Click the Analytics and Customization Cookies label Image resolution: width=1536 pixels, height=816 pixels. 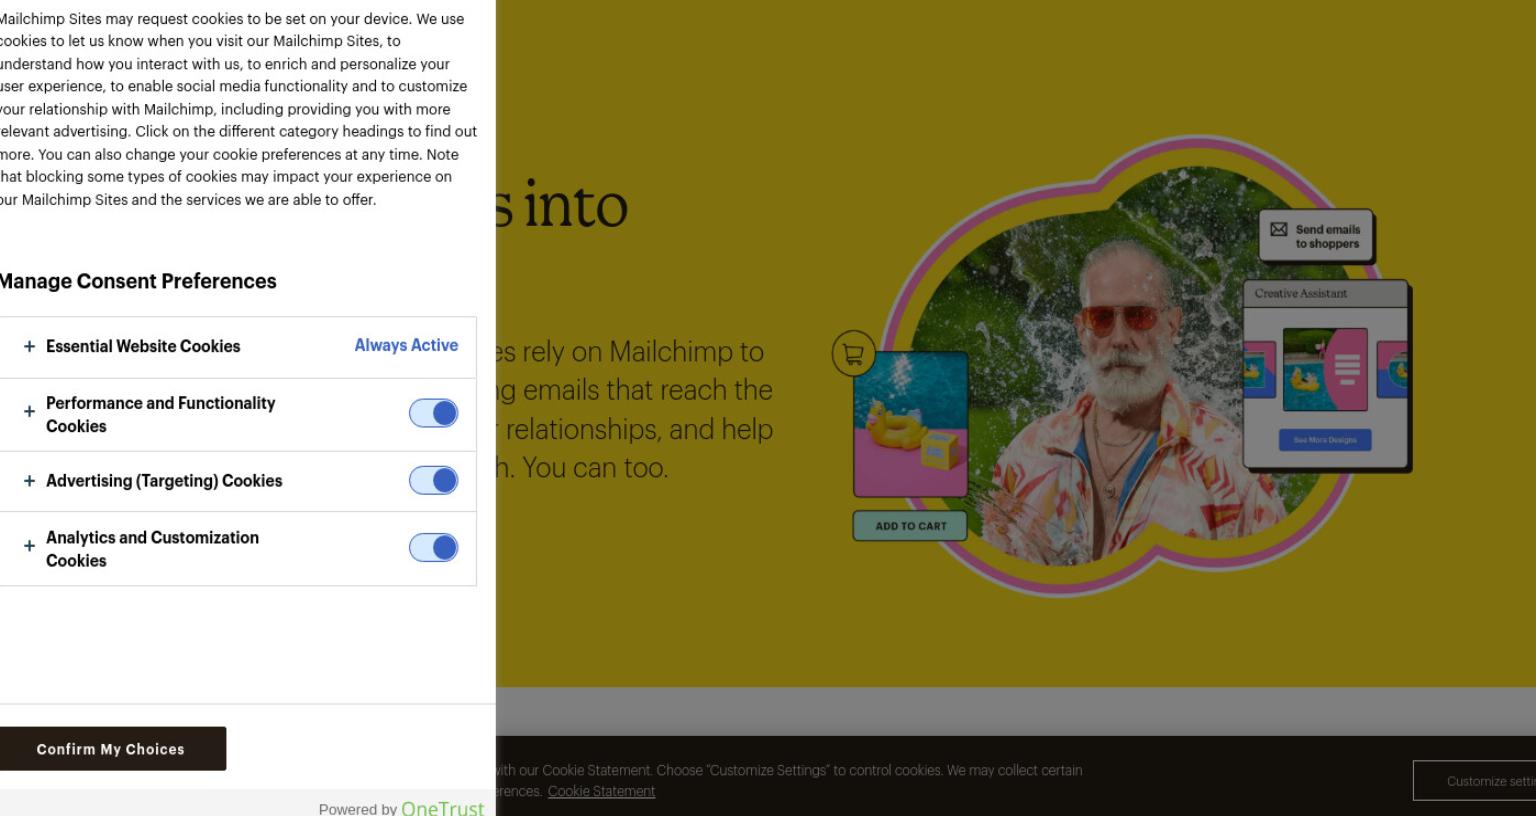tap(152, 549)
